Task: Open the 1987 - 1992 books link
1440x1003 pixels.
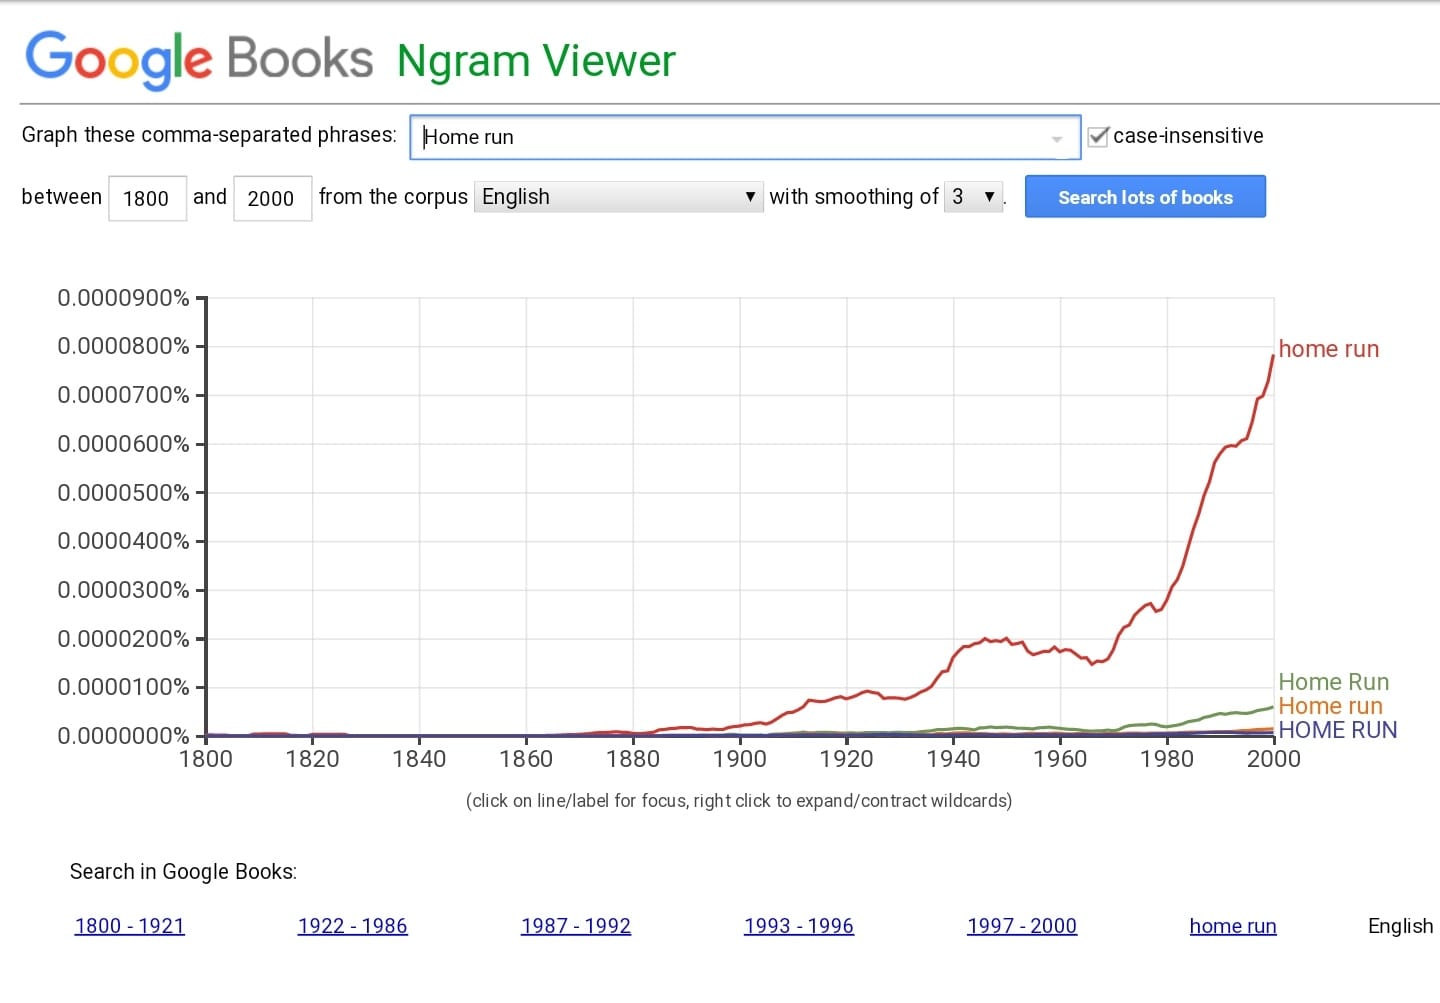Action: [576, 926]
